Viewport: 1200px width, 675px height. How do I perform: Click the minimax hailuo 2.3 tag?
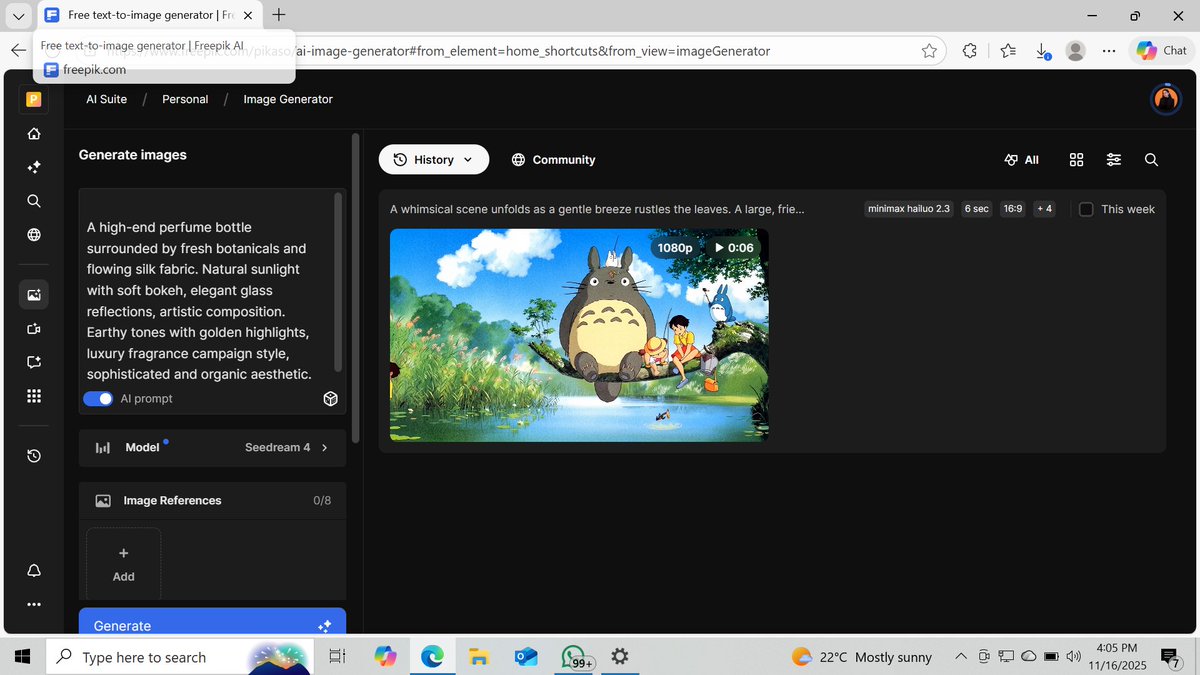tap(909, 209)
